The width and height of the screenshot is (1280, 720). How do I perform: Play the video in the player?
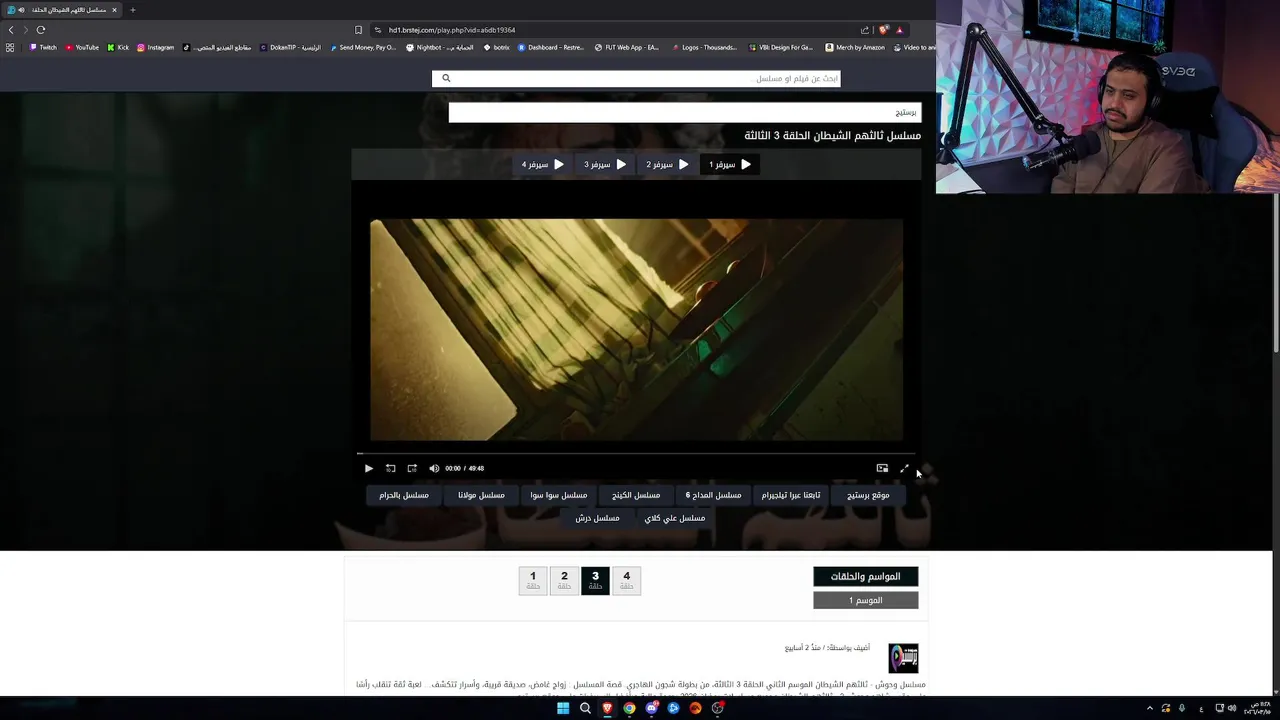(x=368, y=468)
